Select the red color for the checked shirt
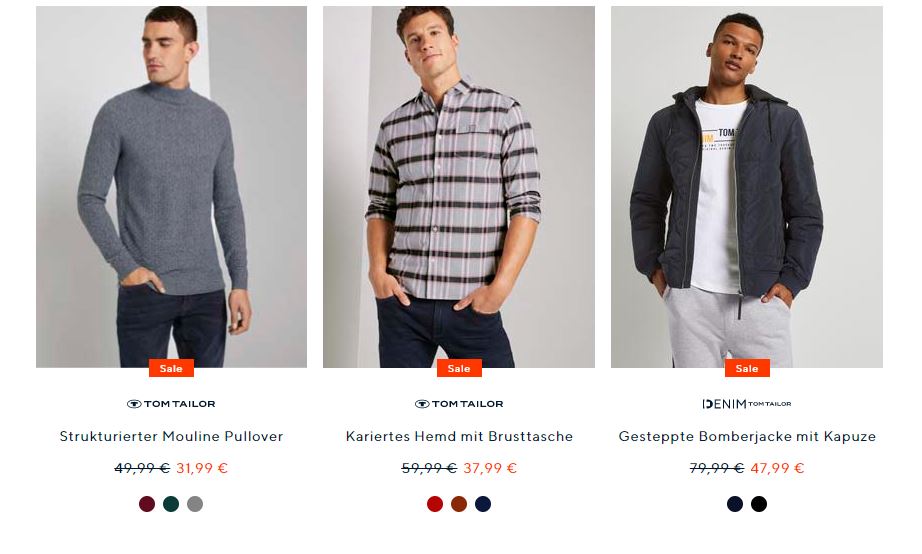 coord(435,504)
